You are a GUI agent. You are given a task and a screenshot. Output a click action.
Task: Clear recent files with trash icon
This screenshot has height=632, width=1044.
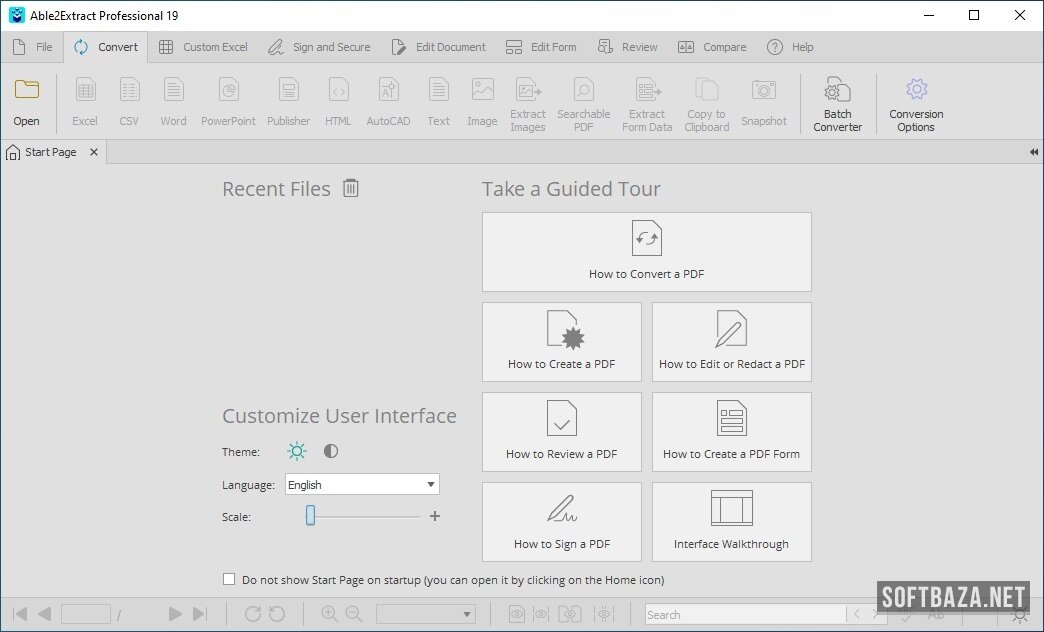click(351, 188)
